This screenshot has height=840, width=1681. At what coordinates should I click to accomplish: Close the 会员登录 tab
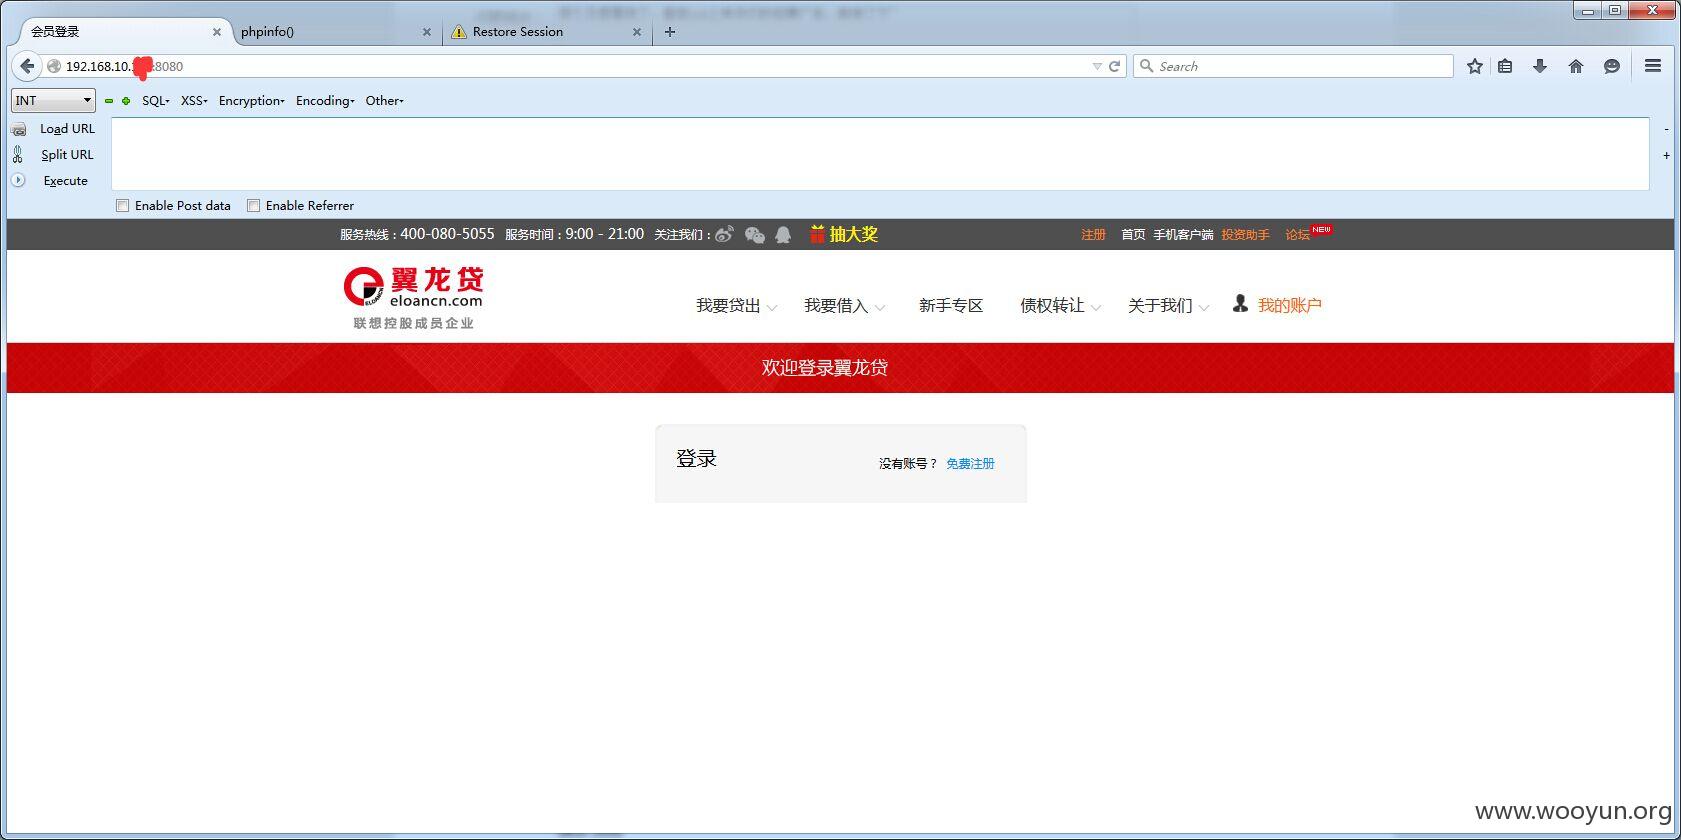(x=216, y=32)
